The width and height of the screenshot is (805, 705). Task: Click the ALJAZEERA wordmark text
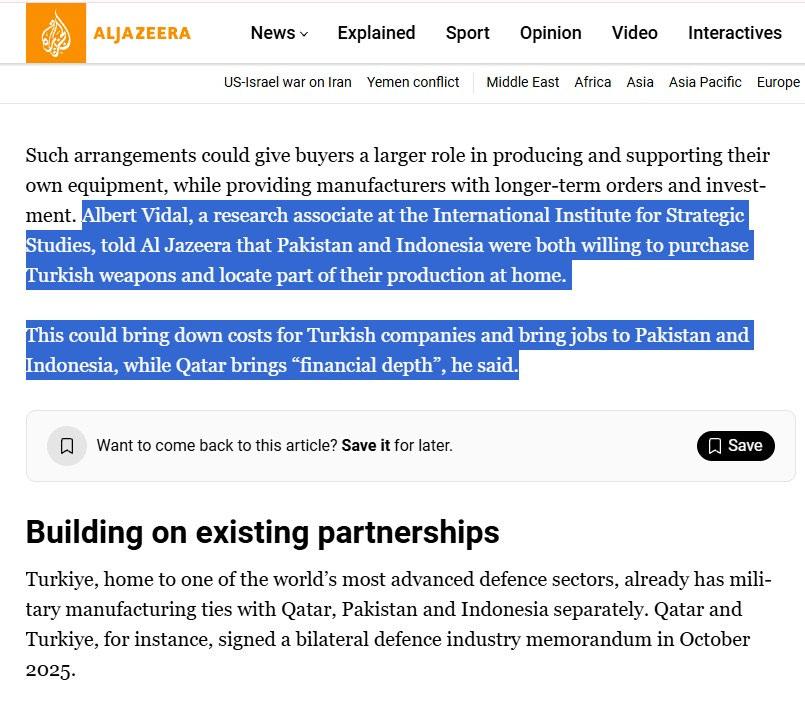(x=142, y=33)
